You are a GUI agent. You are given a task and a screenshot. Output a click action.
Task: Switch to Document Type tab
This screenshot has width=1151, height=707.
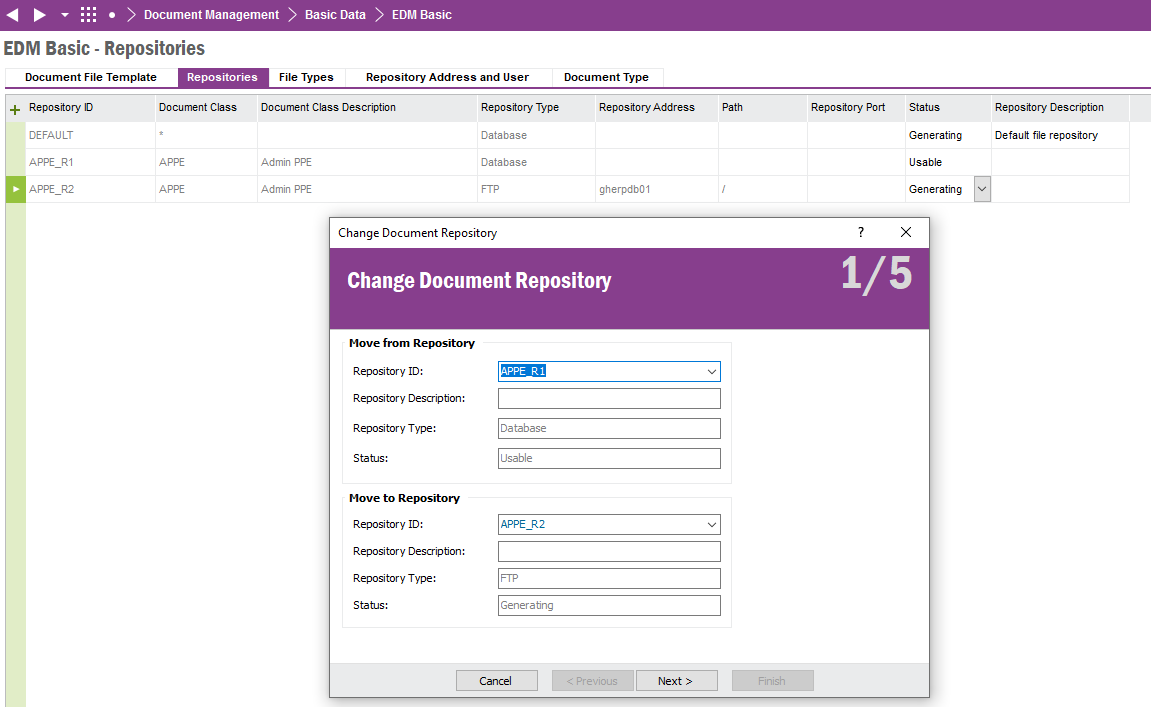pyautogui.click(x=606, y=77)
